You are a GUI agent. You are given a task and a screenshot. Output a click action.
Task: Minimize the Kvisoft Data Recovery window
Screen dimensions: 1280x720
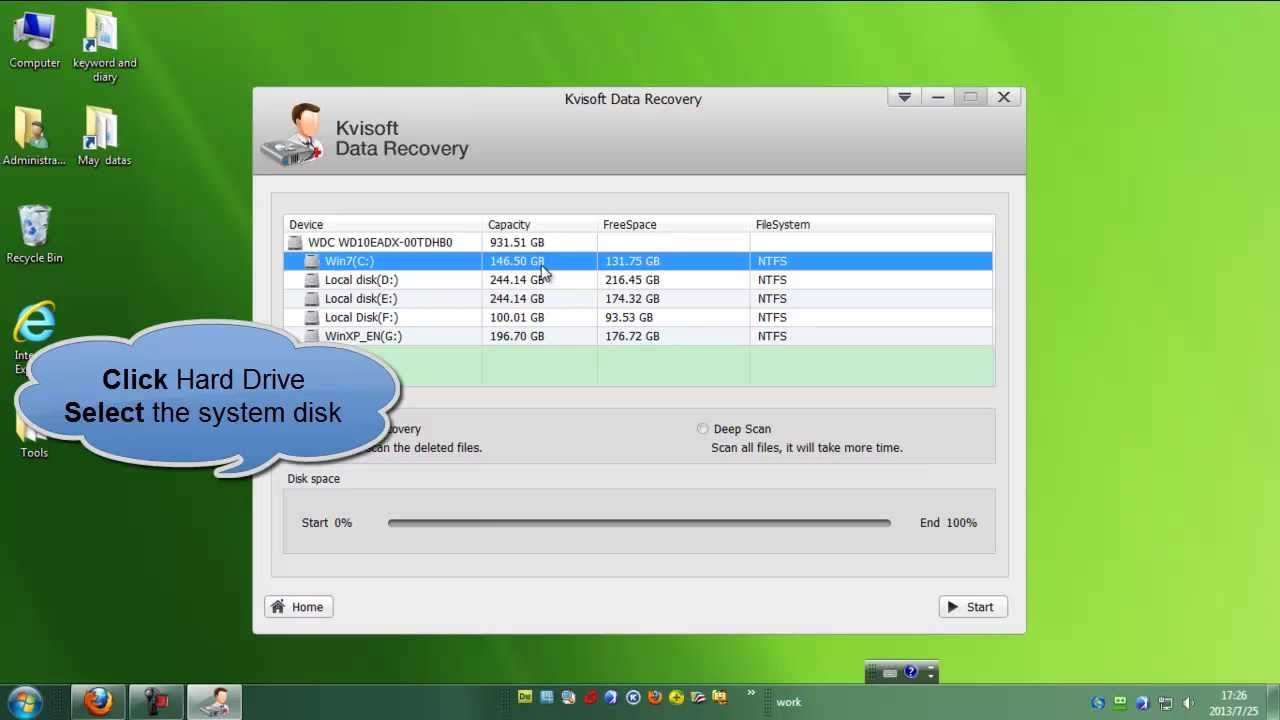[938, 97]
